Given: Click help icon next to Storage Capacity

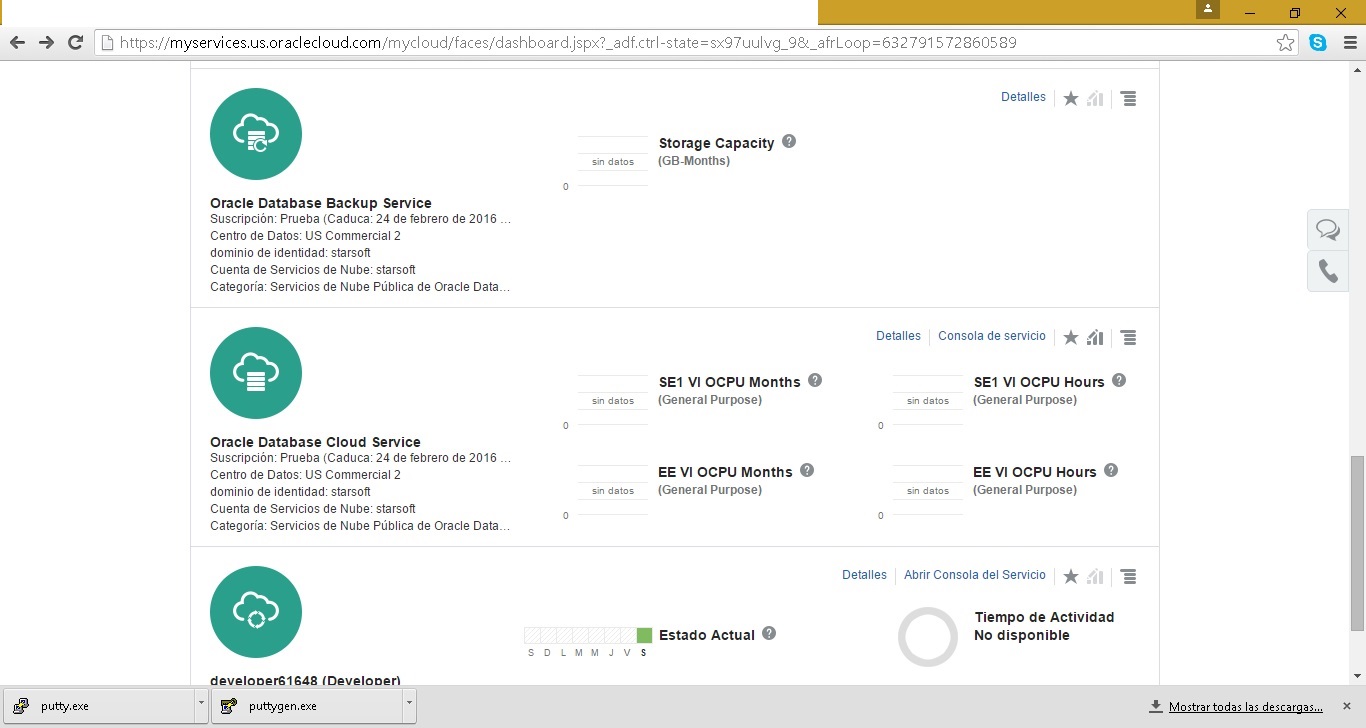Looking at the screenshot, I should click(789, 142).
